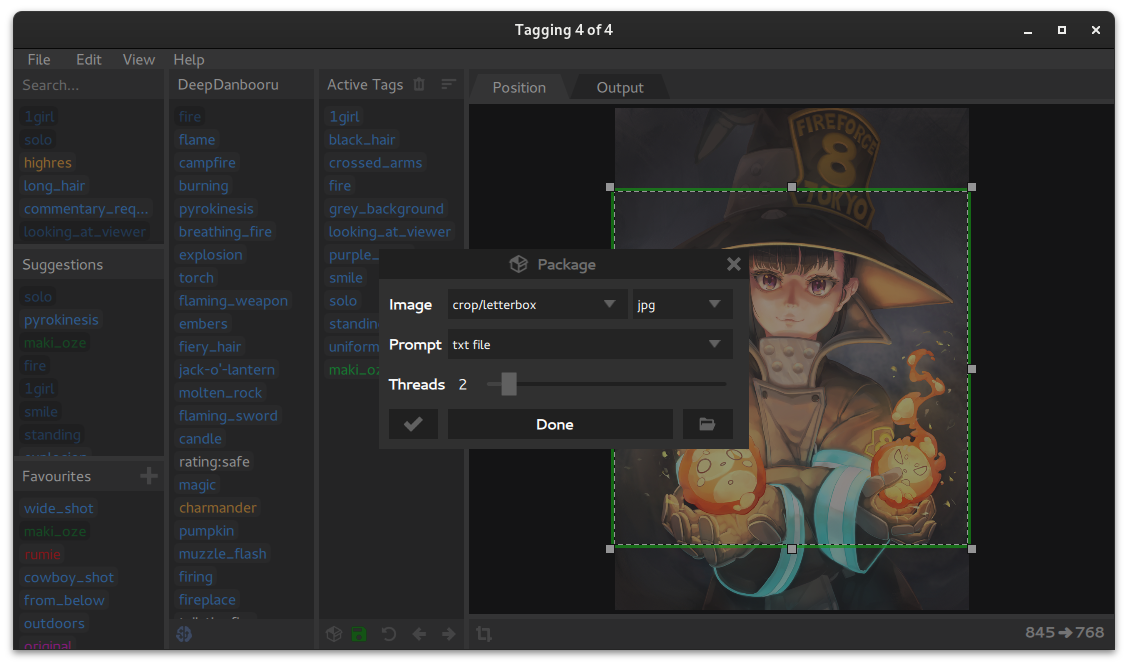Viewport: 1128px width, 666px height.
Task: Open the package box icon below Active Tags
Action: [x=334, y=634]
